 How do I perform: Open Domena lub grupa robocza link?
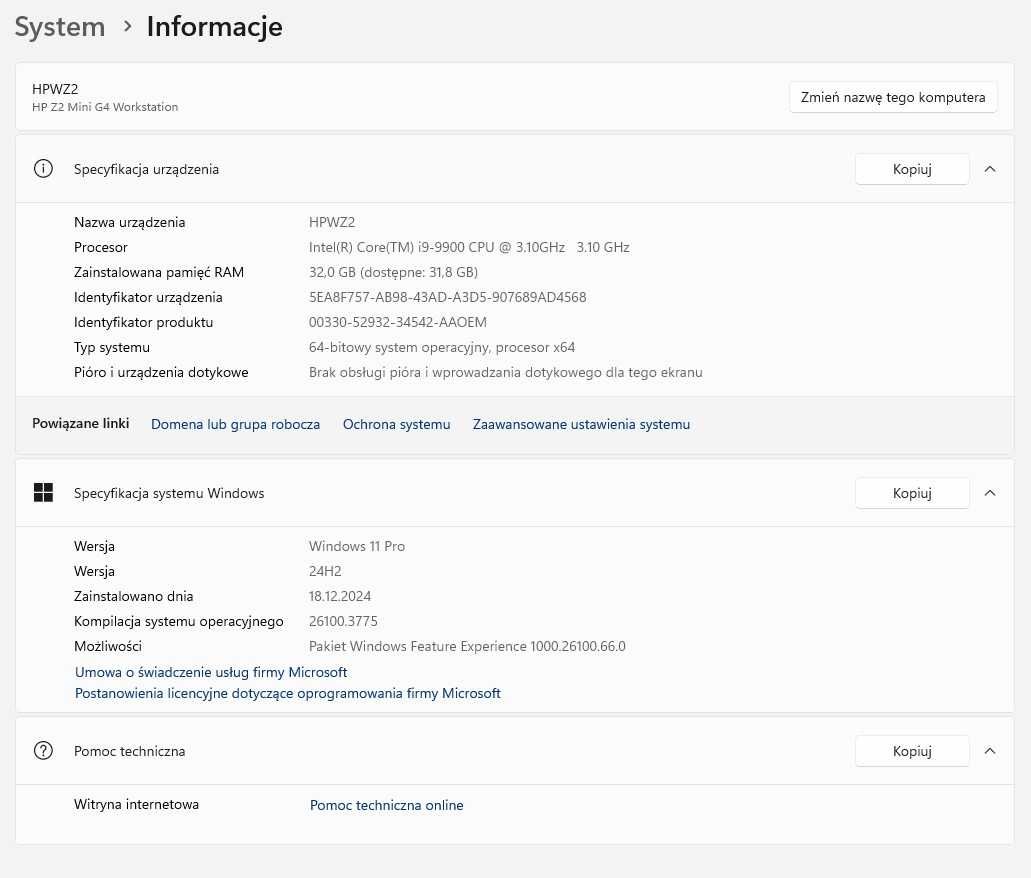235,424
